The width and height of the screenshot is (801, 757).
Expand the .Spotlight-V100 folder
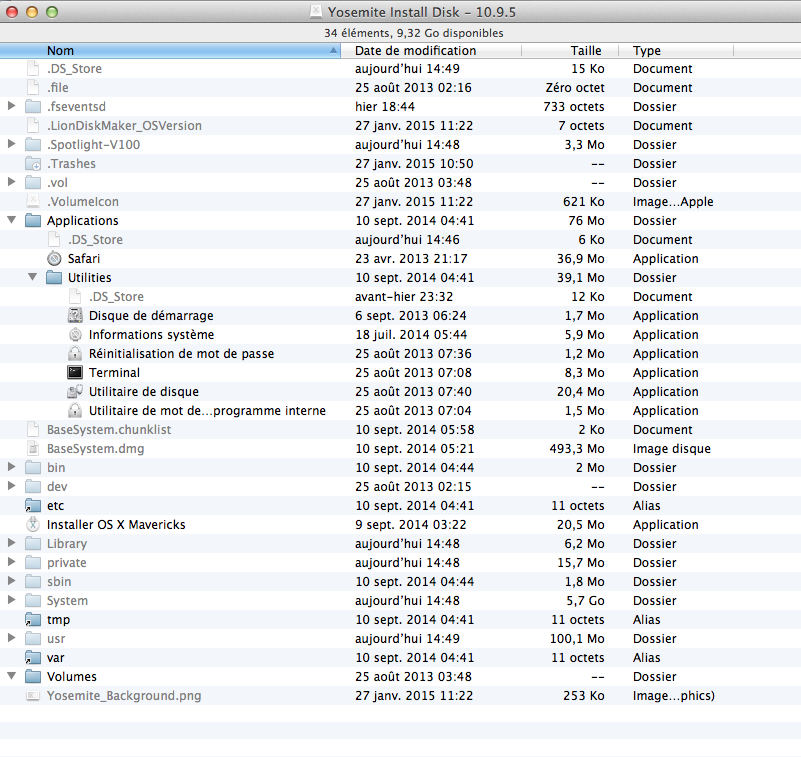(11, 144)
